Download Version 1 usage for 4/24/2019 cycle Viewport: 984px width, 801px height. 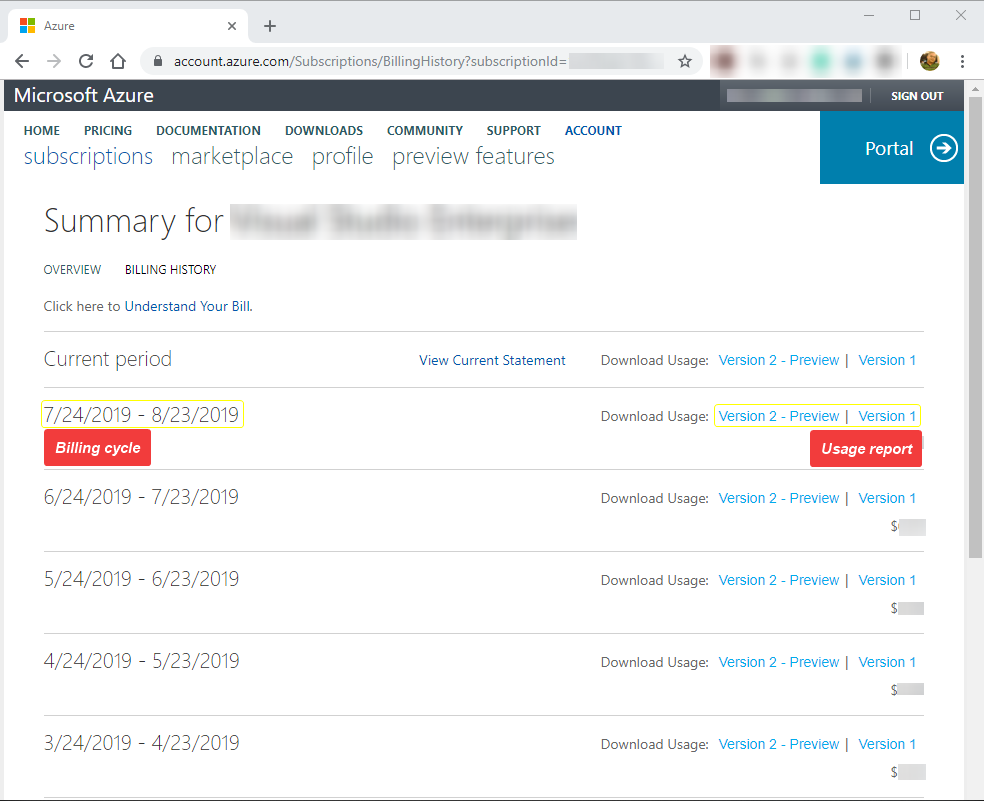point(887,662)
